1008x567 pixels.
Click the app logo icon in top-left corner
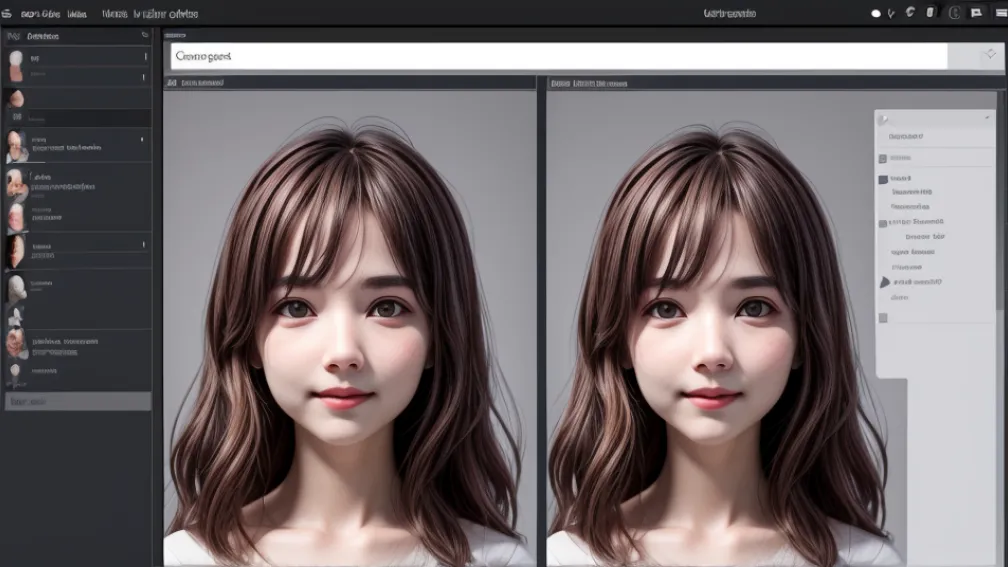click(6, 14)
